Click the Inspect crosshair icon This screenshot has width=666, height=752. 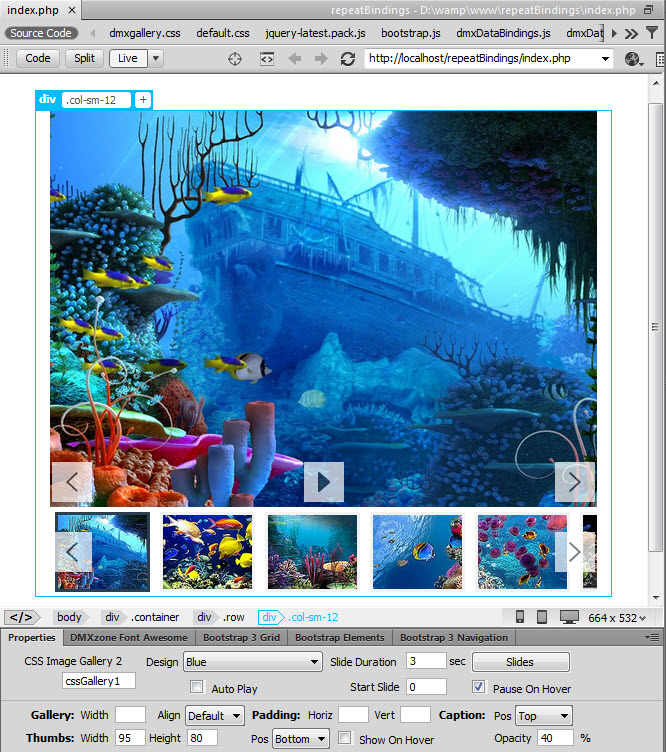click(x=235, y=59)
